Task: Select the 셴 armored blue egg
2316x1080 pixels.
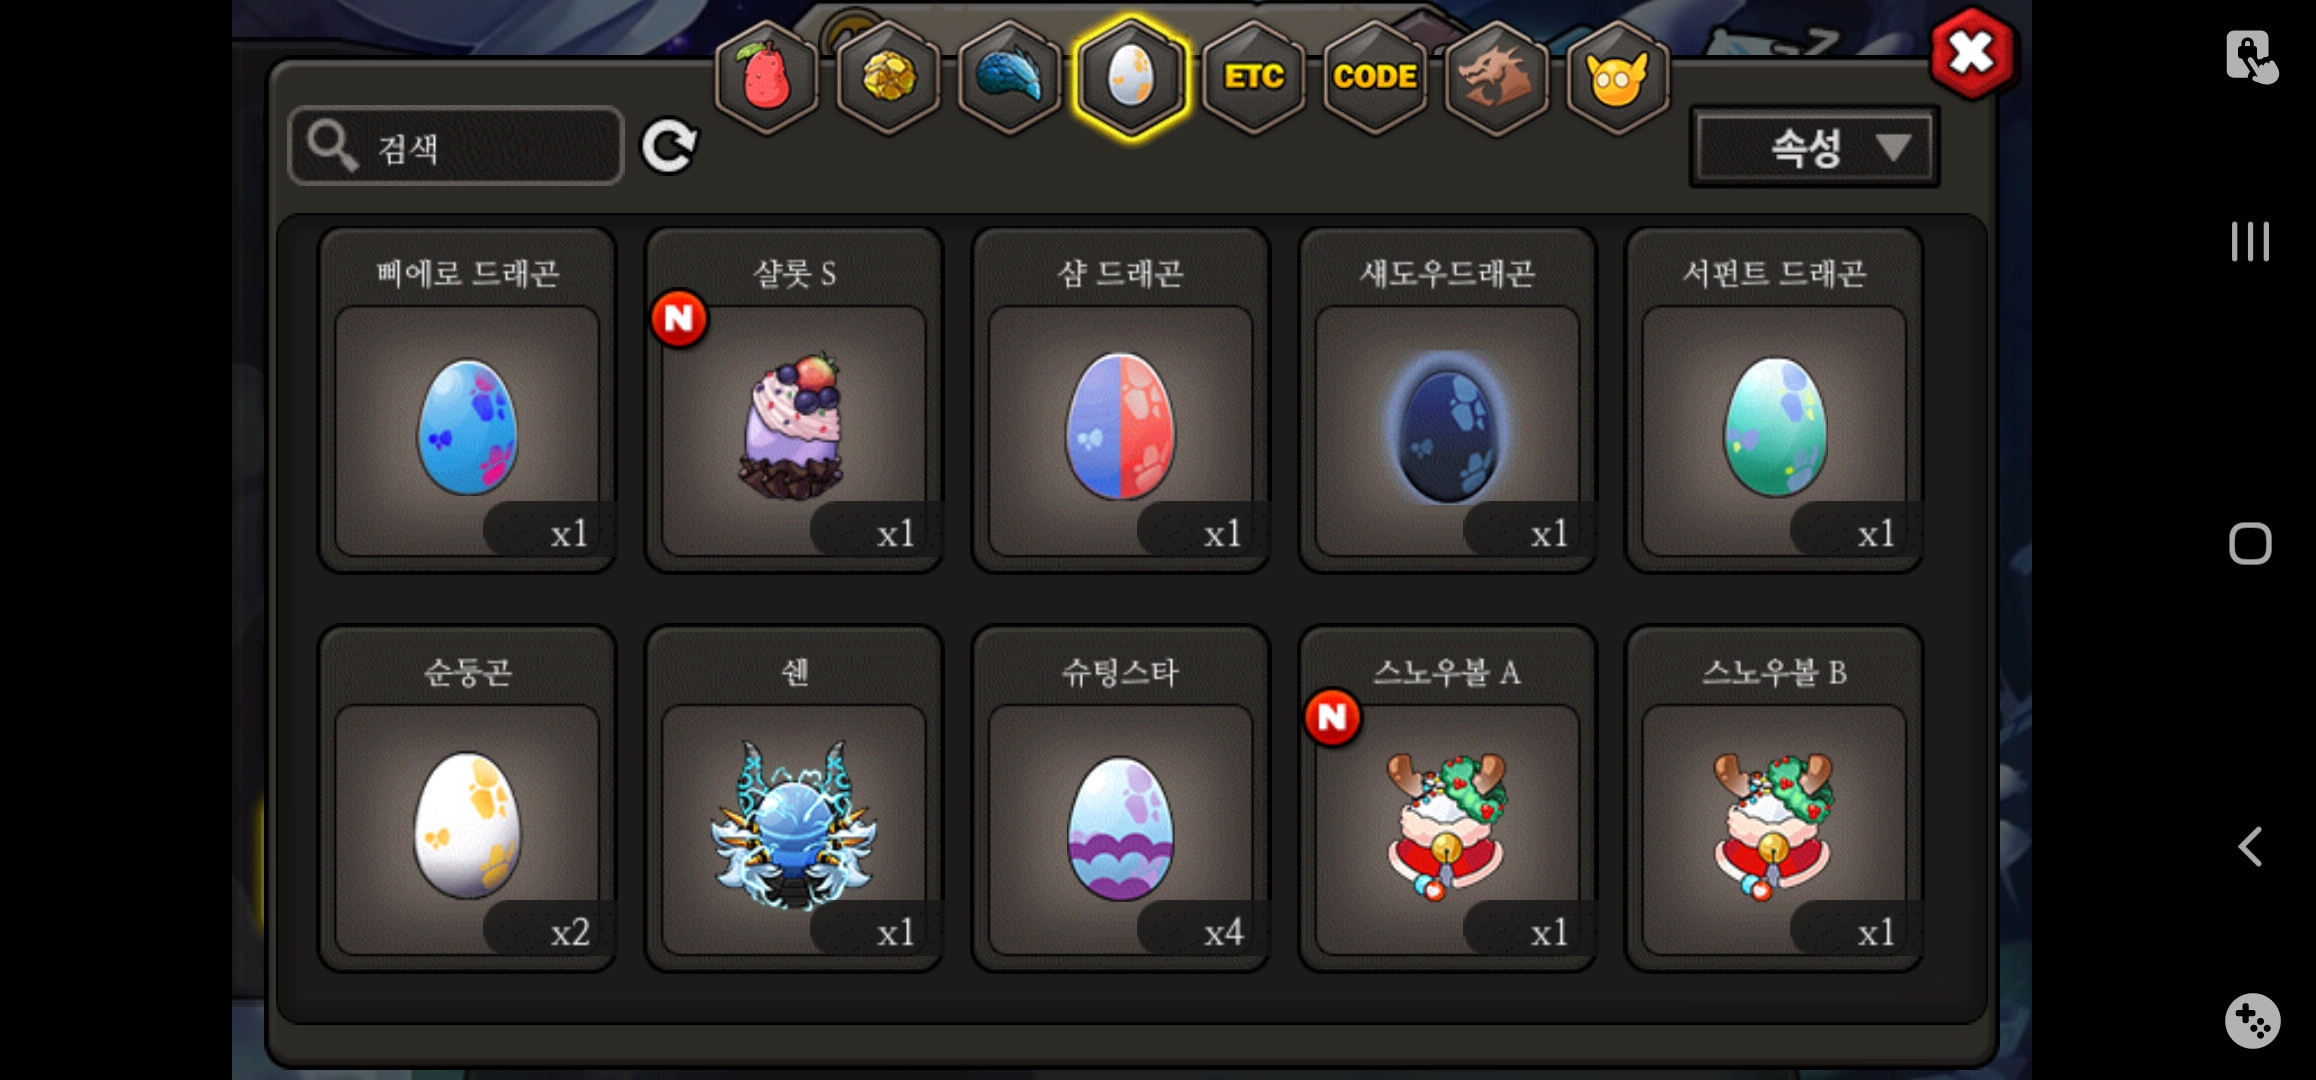Action: (794, 798)
